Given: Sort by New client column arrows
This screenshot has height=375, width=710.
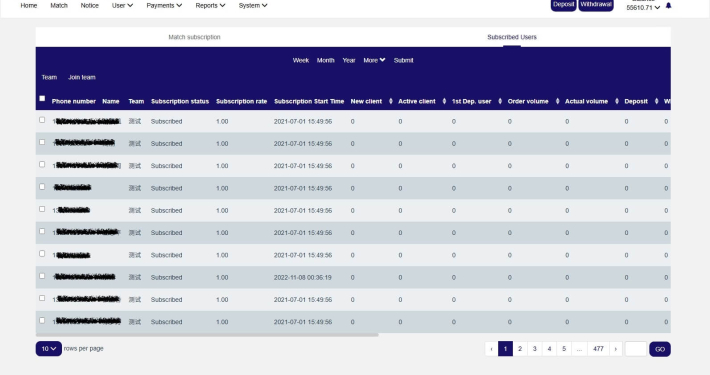Looking at the screenshot, I should (391, 101).
